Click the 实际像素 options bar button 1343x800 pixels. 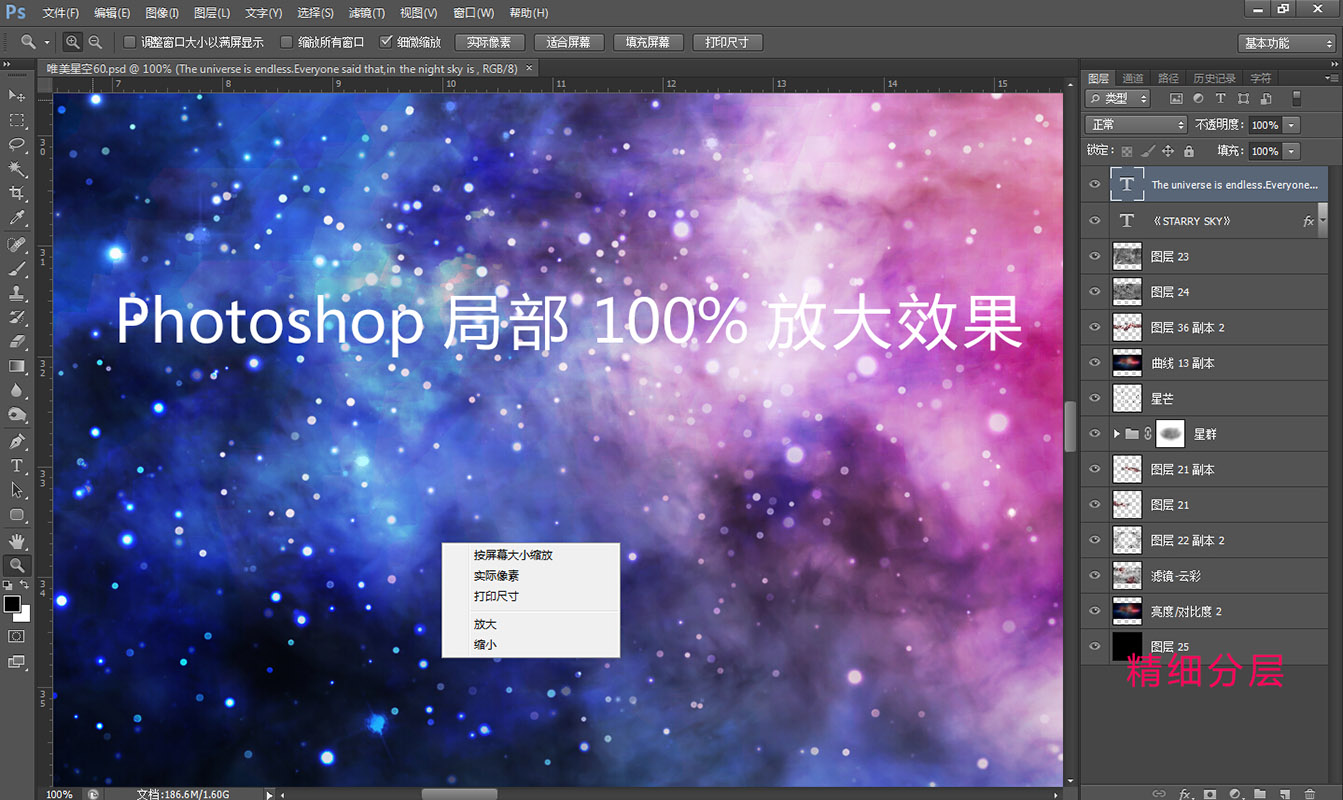pyautogui.click(x=489, y=42)
